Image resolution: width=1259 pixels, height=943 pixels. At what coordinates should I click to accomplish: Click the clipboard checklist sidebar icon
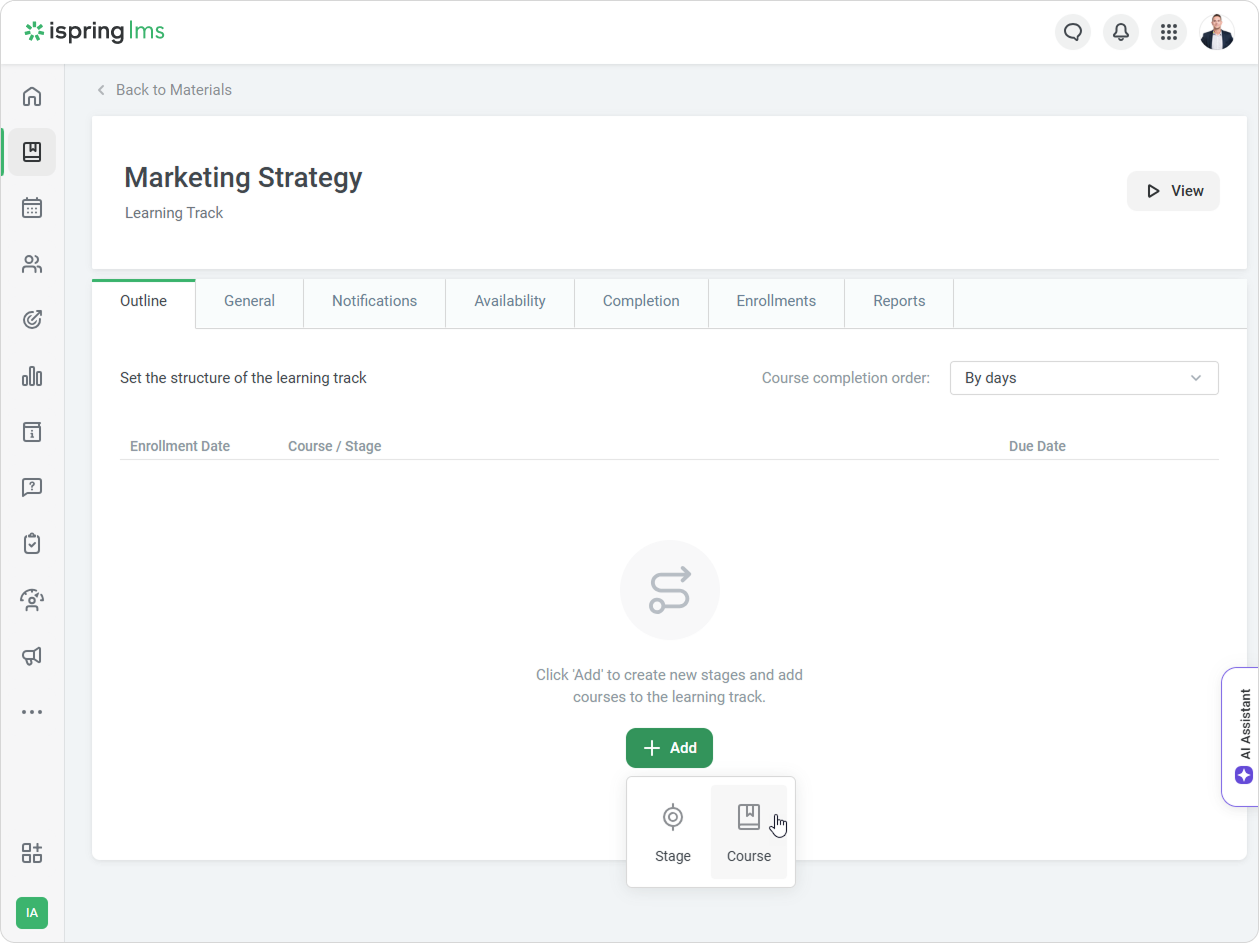point(32,544)
